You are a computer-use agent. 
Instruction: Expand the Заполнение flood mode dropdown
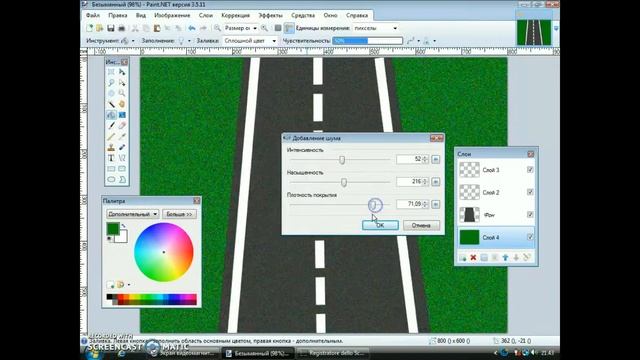pos(189,41)
